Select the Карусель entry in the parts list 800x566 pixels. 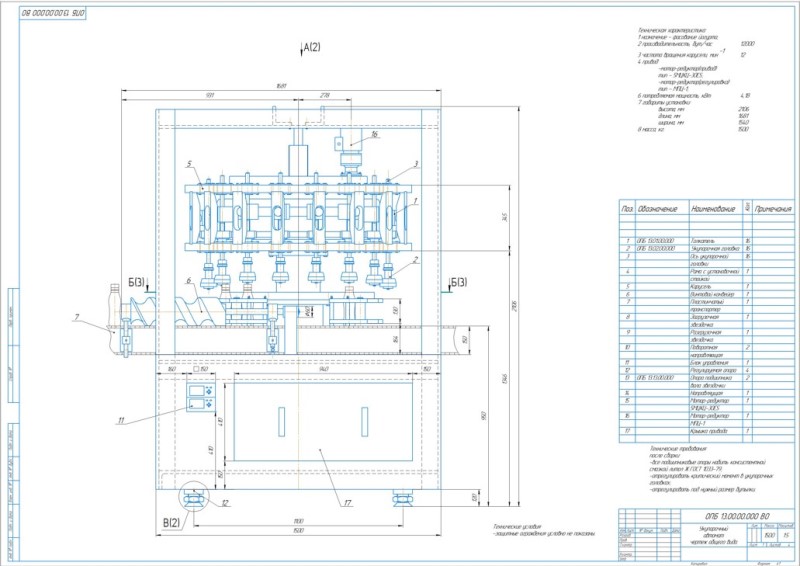click(701, 286)
